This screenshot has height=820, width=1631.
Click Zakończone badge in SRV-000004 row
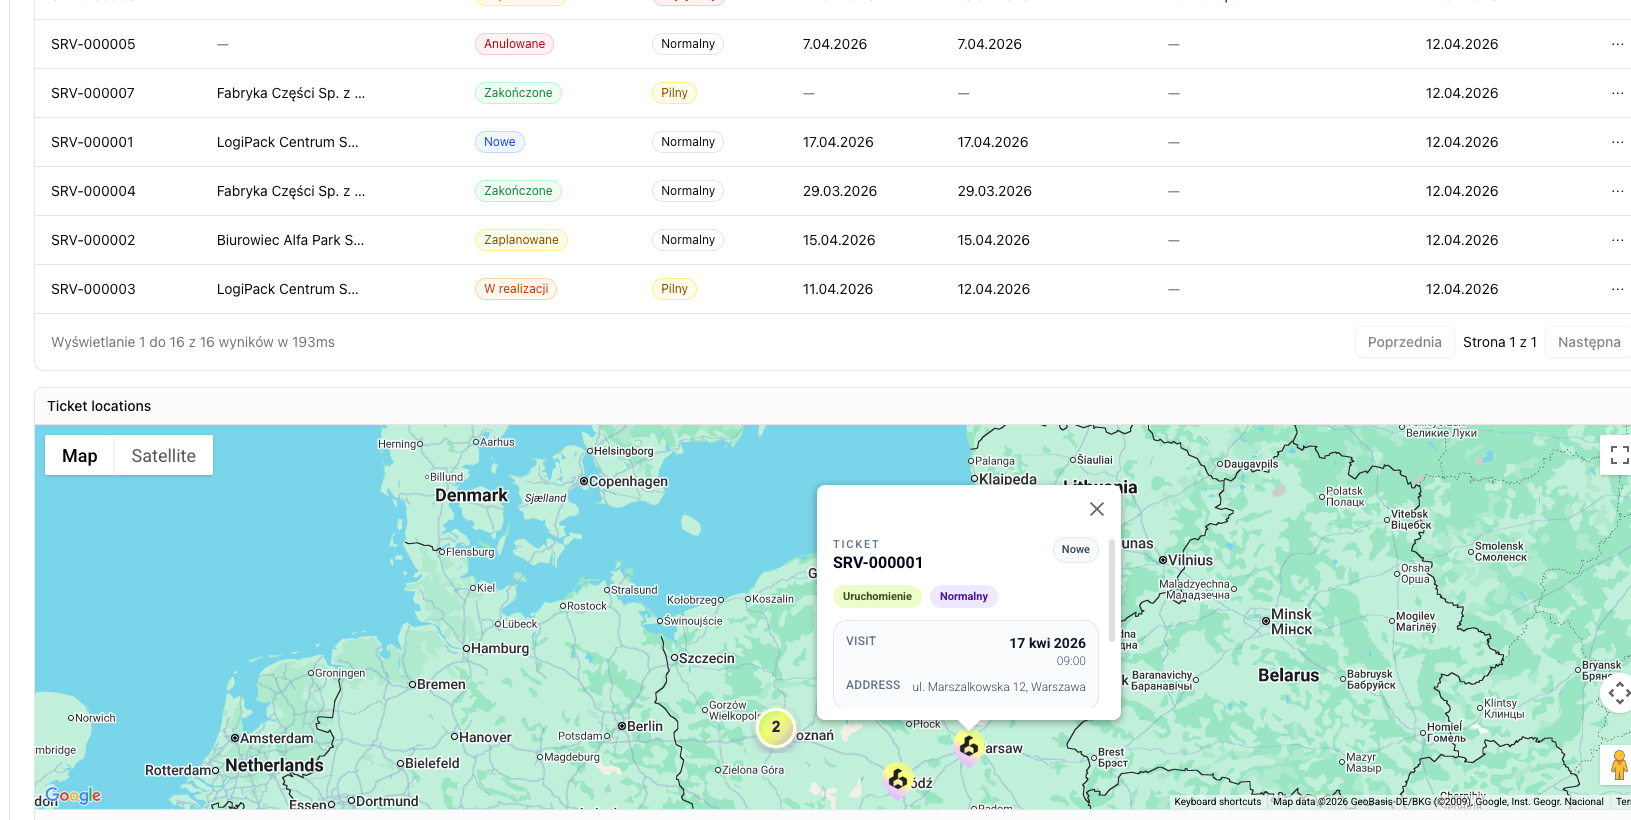518,191
